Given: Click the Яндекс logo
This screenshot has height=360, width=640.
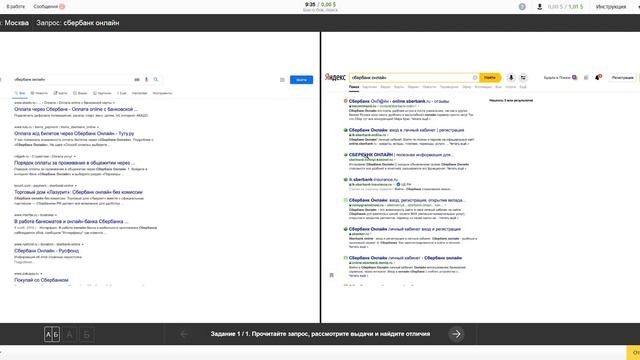Looking at the screenshot, I should coord(335,77).
